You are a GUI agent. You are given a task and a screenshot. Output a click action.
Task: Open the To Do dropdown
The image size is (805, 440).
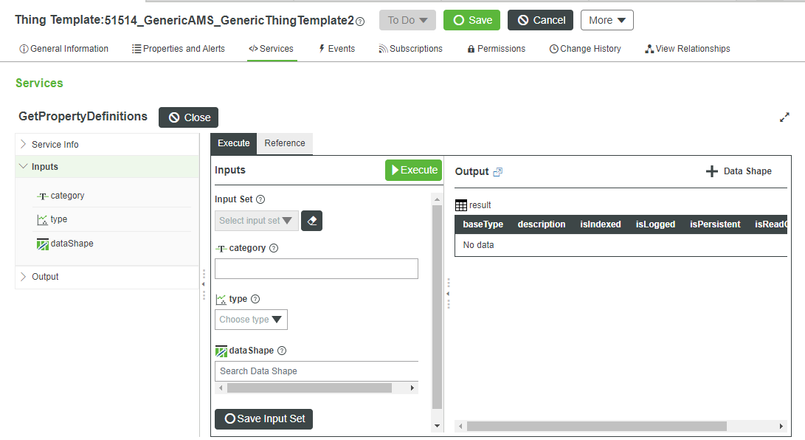[x=407, y=20]
